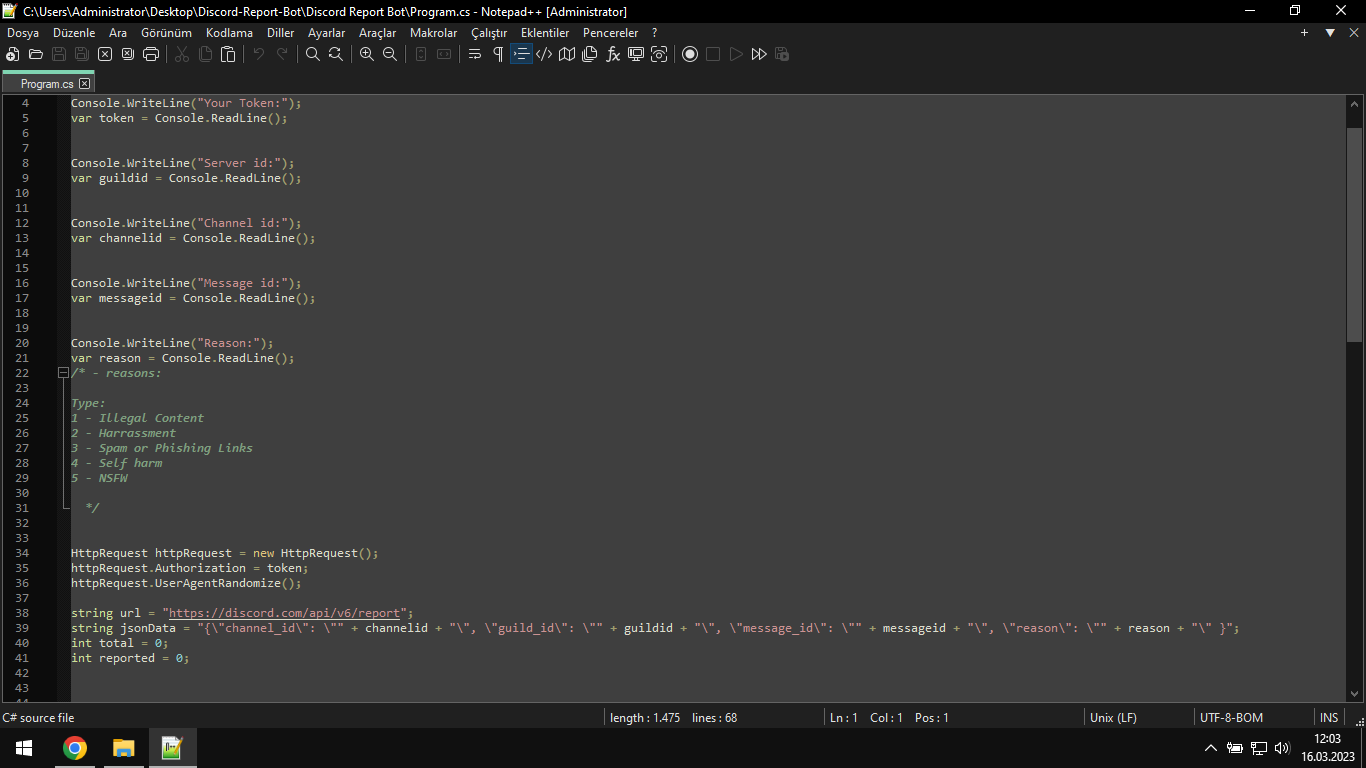Open the Makrolar menu
Image resolution: width=1366 pixels, height=768 pixels.
click(434, 33)
